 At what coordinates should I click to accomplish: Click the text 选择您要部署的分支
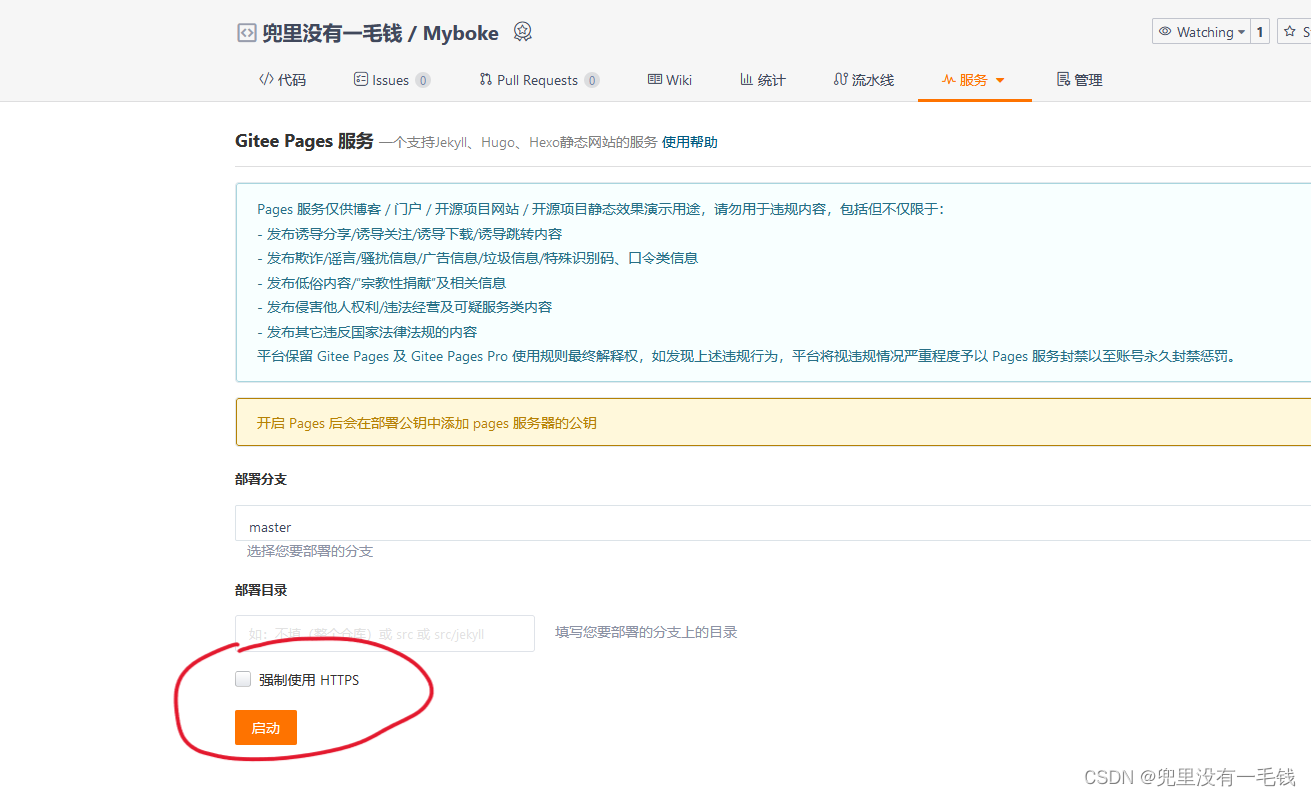click(310, 551)
